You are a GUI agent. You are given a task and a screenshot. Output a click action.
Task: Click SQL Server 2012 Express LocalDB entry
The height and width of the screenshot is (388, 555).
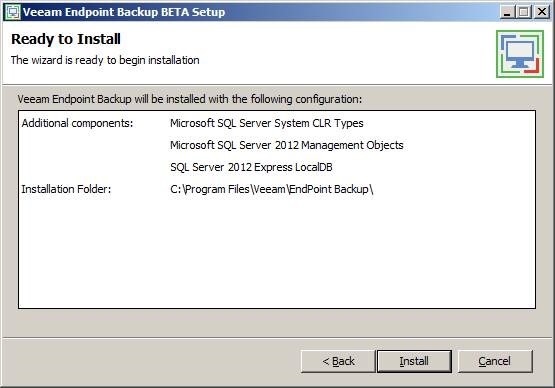(x=251, y=167)
